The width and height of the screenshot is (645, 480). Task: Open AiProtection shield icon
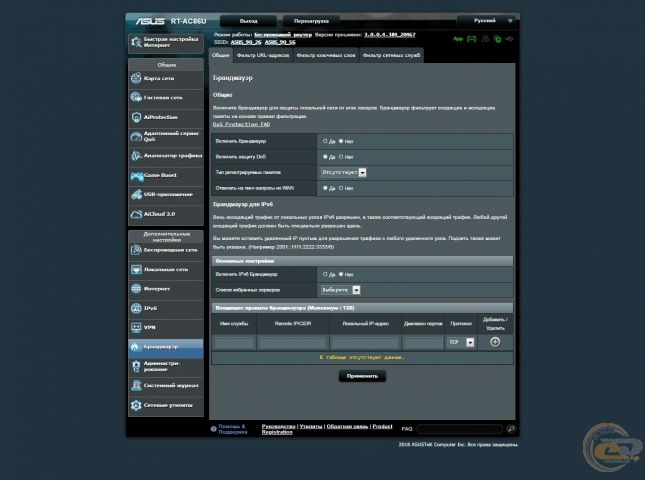(136, 117)
